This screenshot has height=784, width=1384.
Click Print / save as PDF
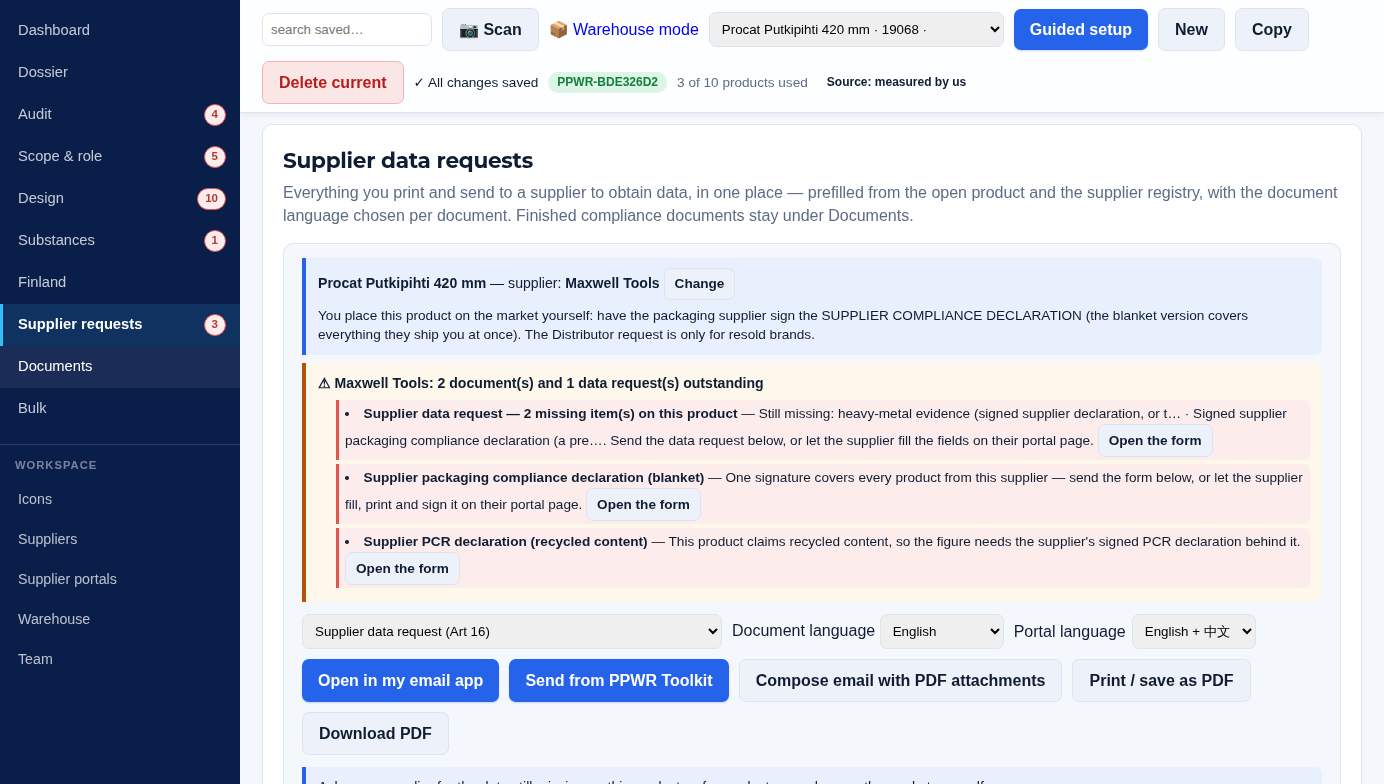1161,681
